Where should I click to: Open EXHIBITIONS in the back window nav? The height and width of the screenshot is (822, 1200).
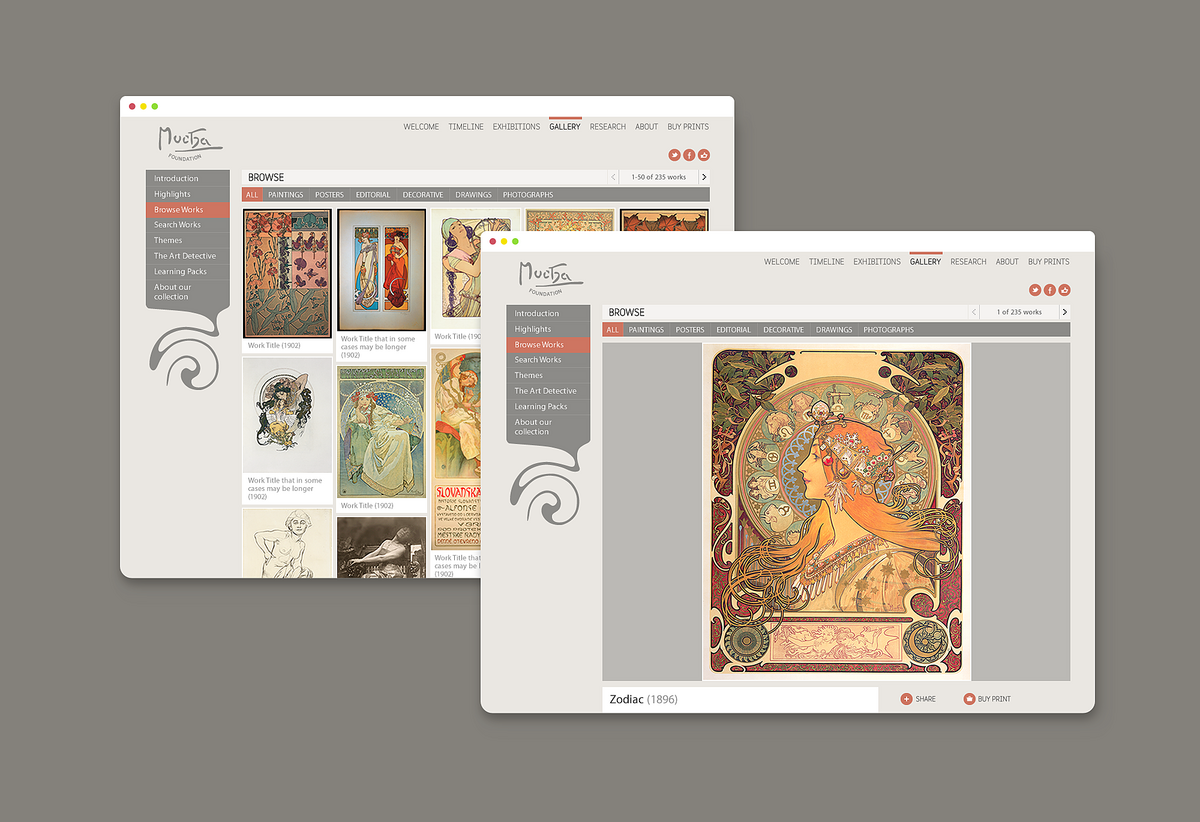pyautogui.click(x=516, y=127)
